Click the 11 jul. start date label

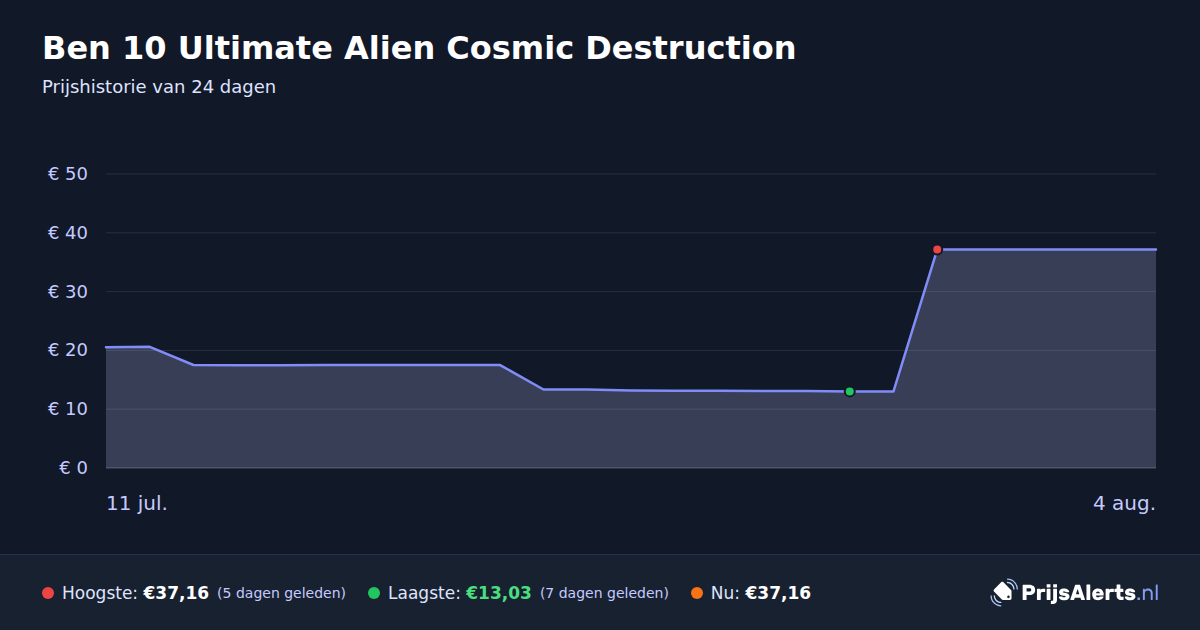(x=137, y=503)
